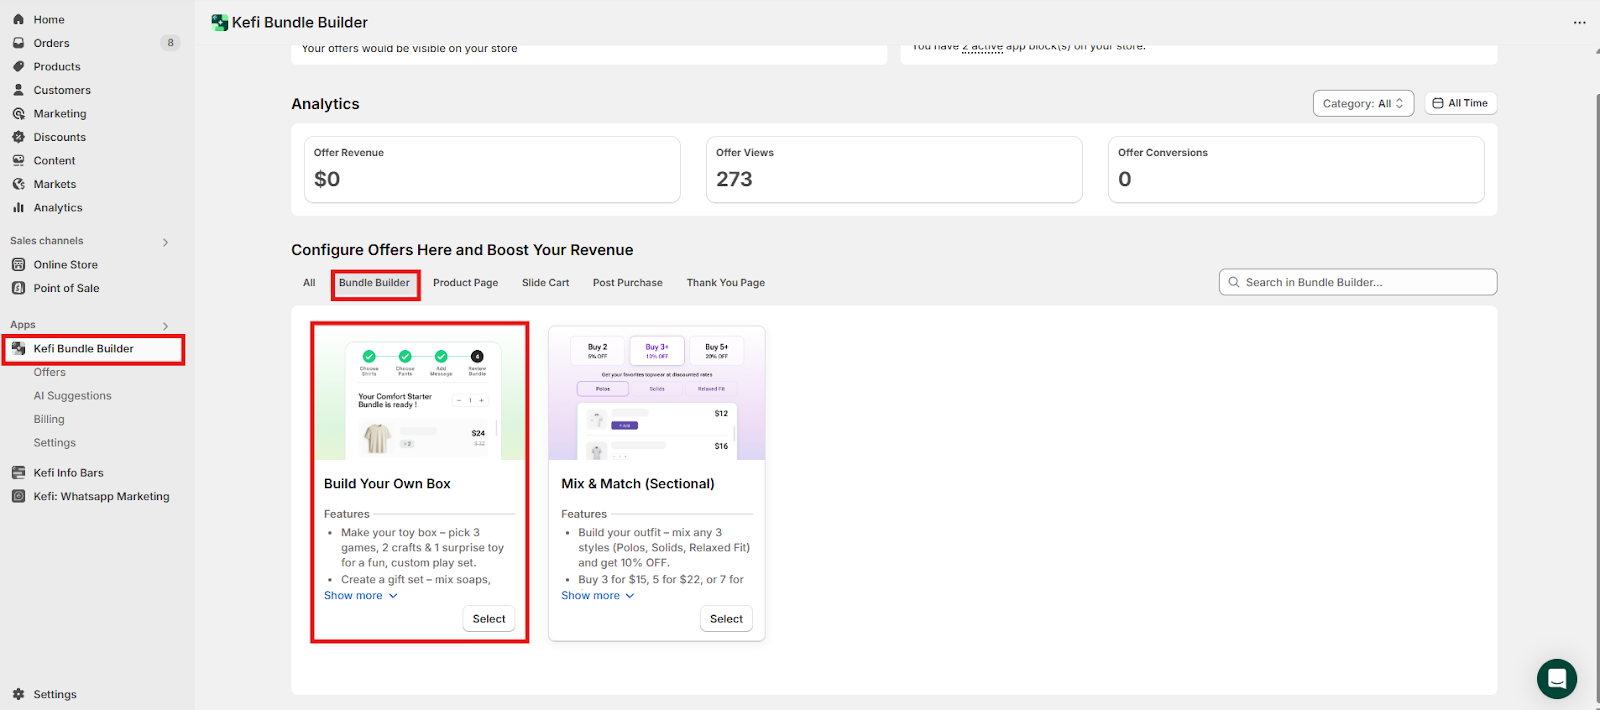Expand Show more under Mix & Match
Image resolution: width=1600 pixels, height=710 pixels.
point(597,596)
